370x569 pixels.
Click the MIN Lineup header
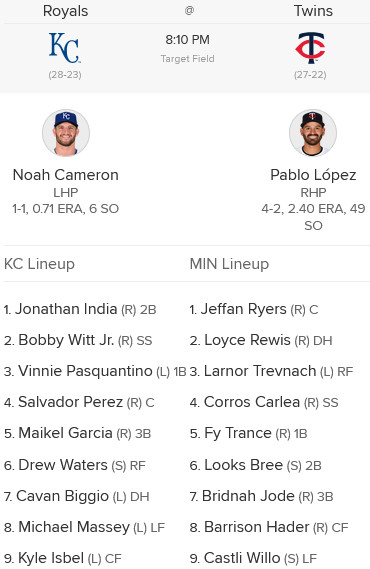229,264
